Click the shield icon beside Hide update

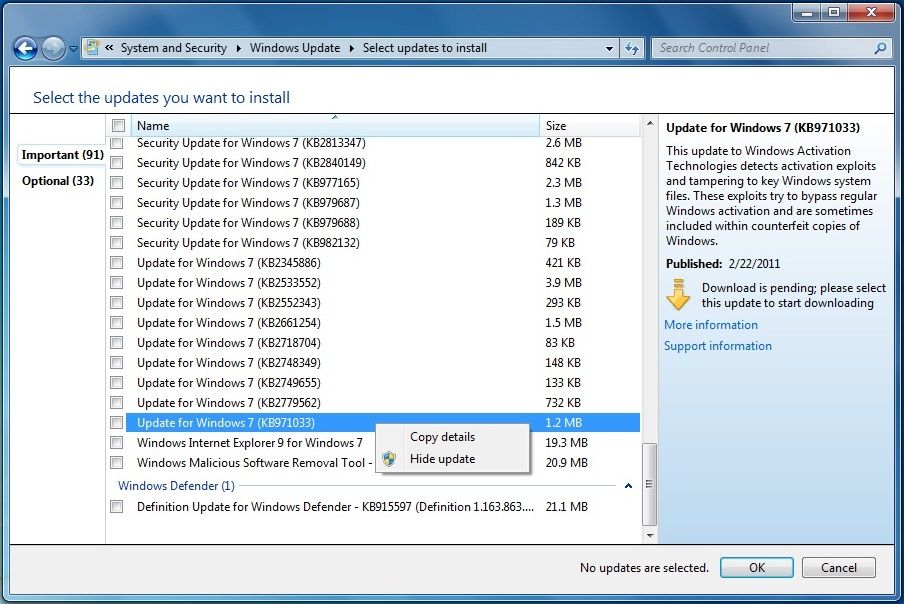click(390, 459)
